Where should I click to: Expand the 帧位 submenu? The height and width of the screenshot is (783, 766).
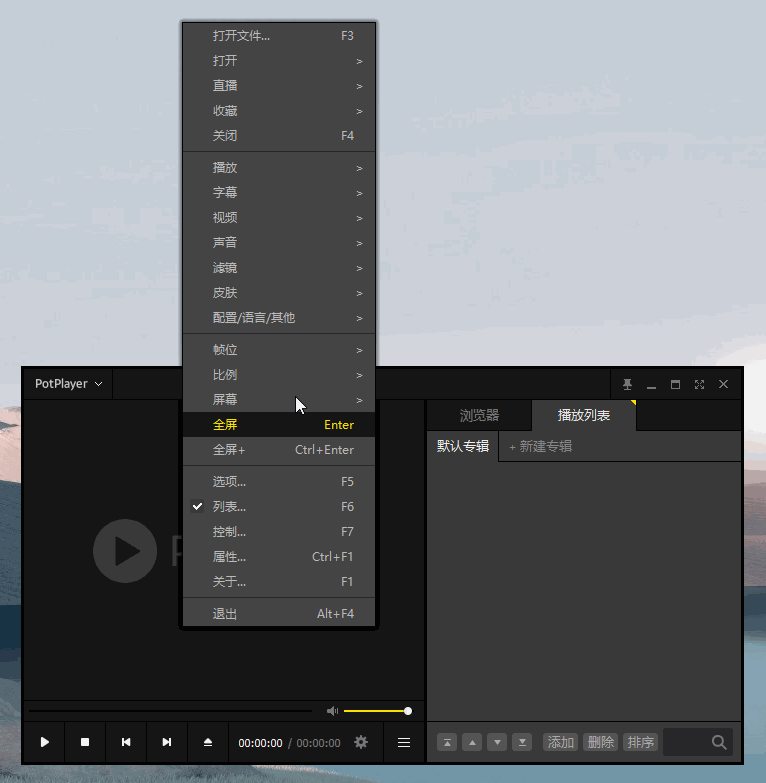pyautogui.click(x=279, y=350)
